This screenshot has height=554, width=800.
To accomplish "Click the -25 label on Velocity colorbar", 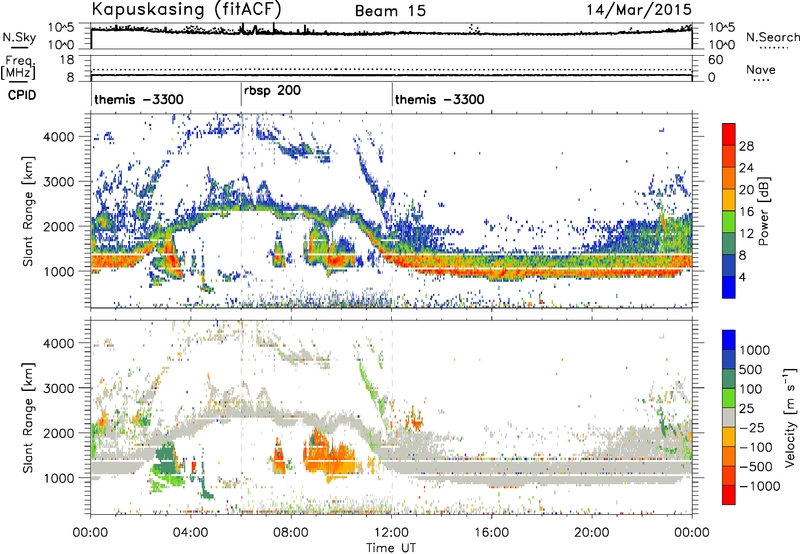I will pos(755,428).
